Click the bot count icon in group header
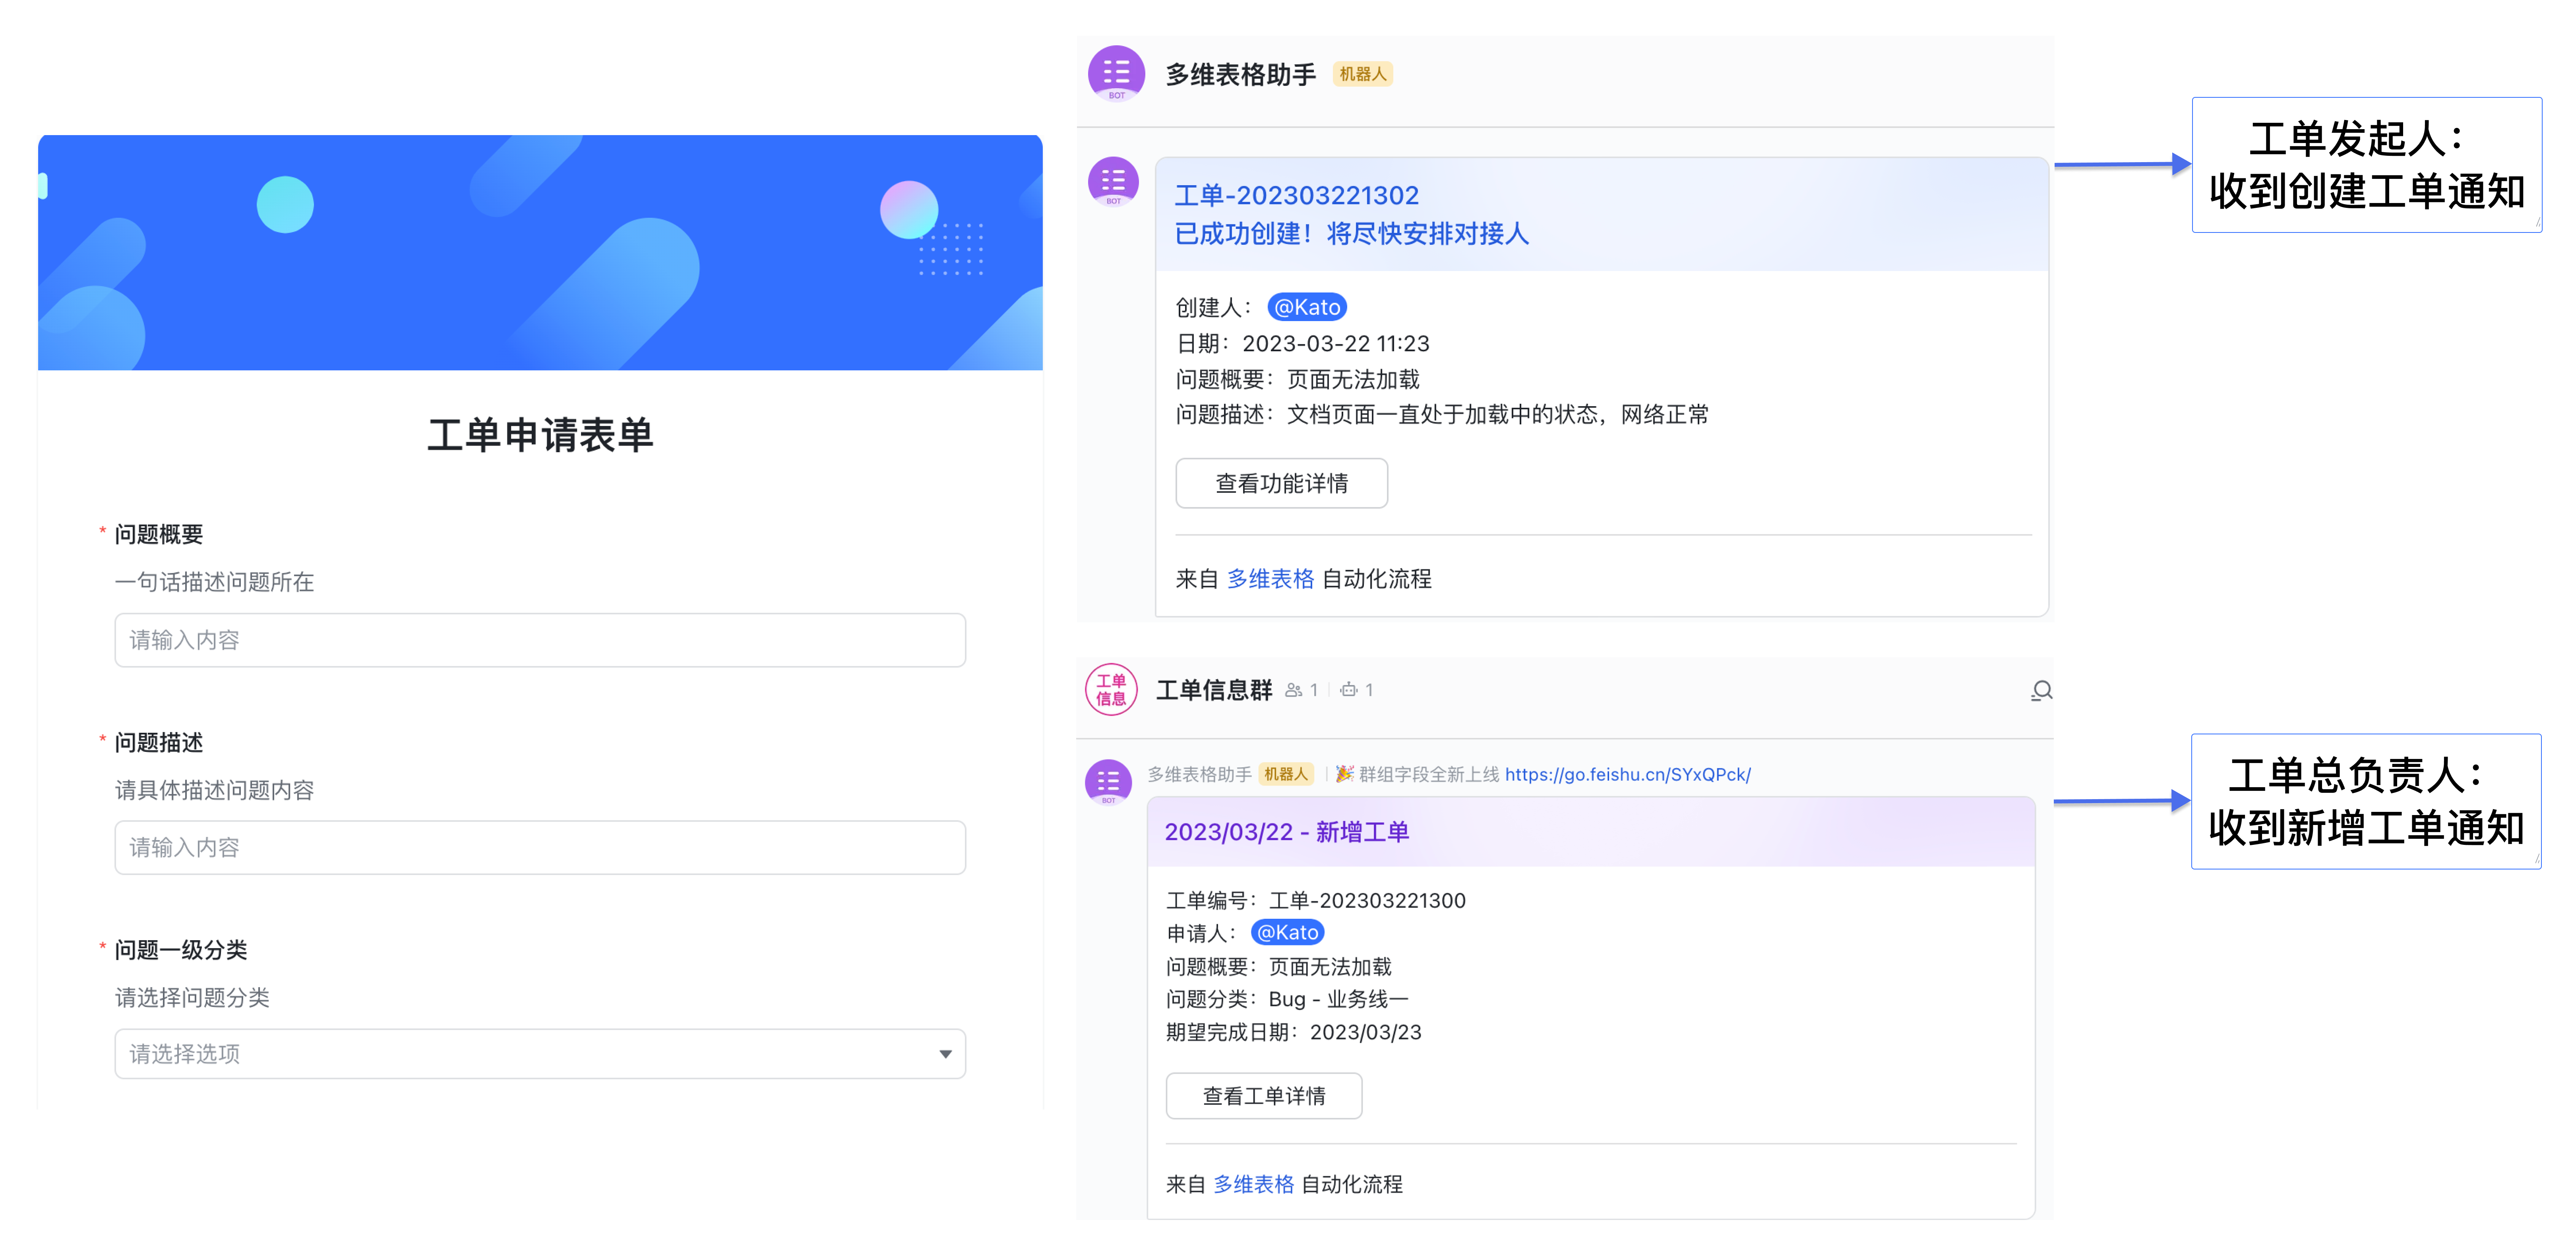The image size is (2576, 1247). (1349, 690)
